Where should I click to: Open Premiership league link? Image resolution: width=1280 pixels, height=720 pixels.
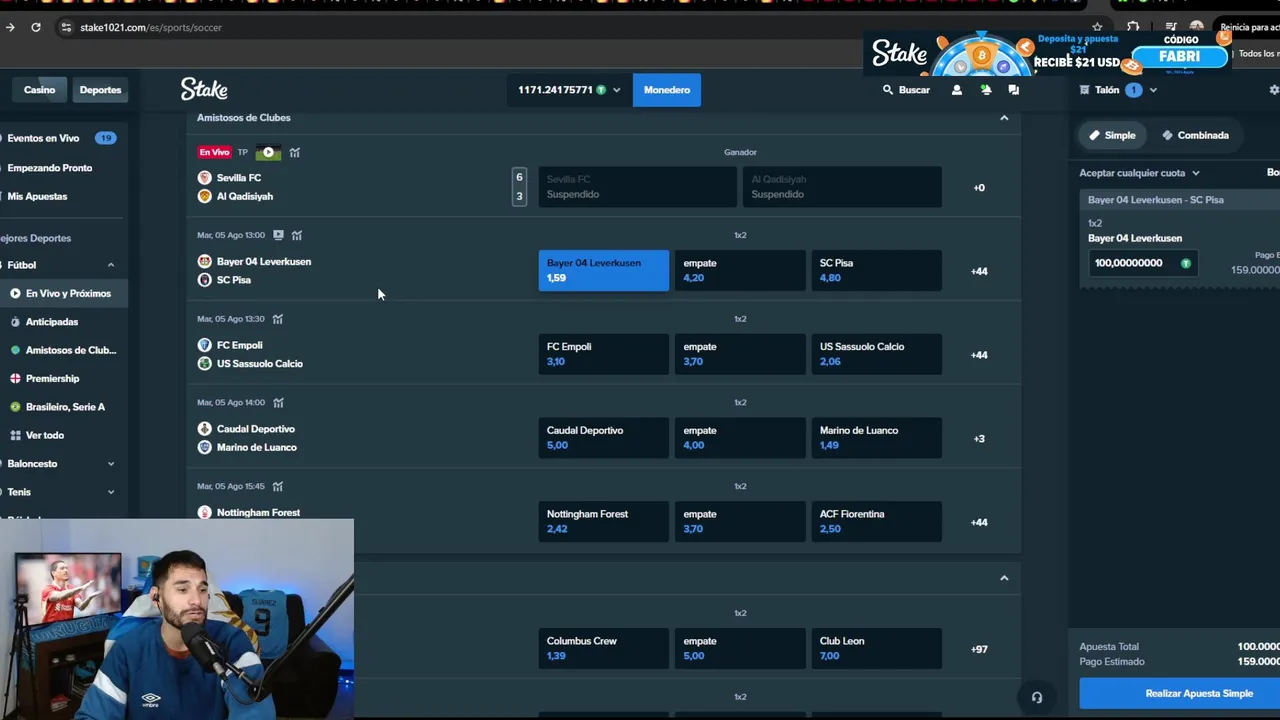pos(52,378)
